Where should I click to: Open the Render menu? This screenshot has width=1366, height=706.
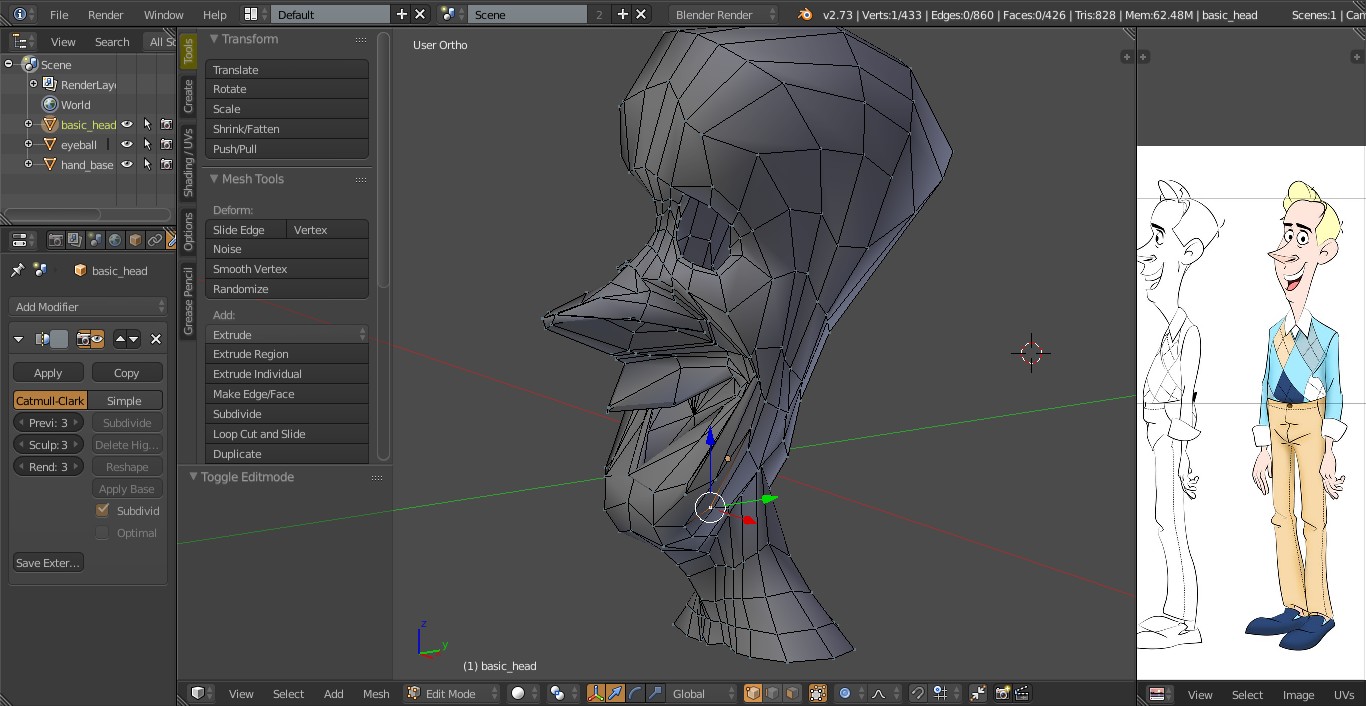click(105, 15)
